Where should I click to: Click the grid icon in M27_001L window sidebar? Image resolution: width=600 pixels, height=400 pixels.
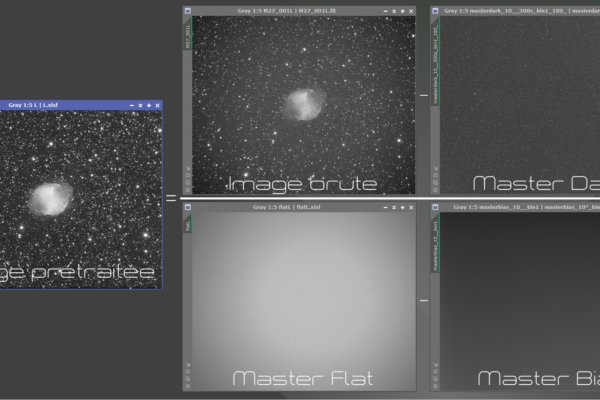[x=188, y=175]
